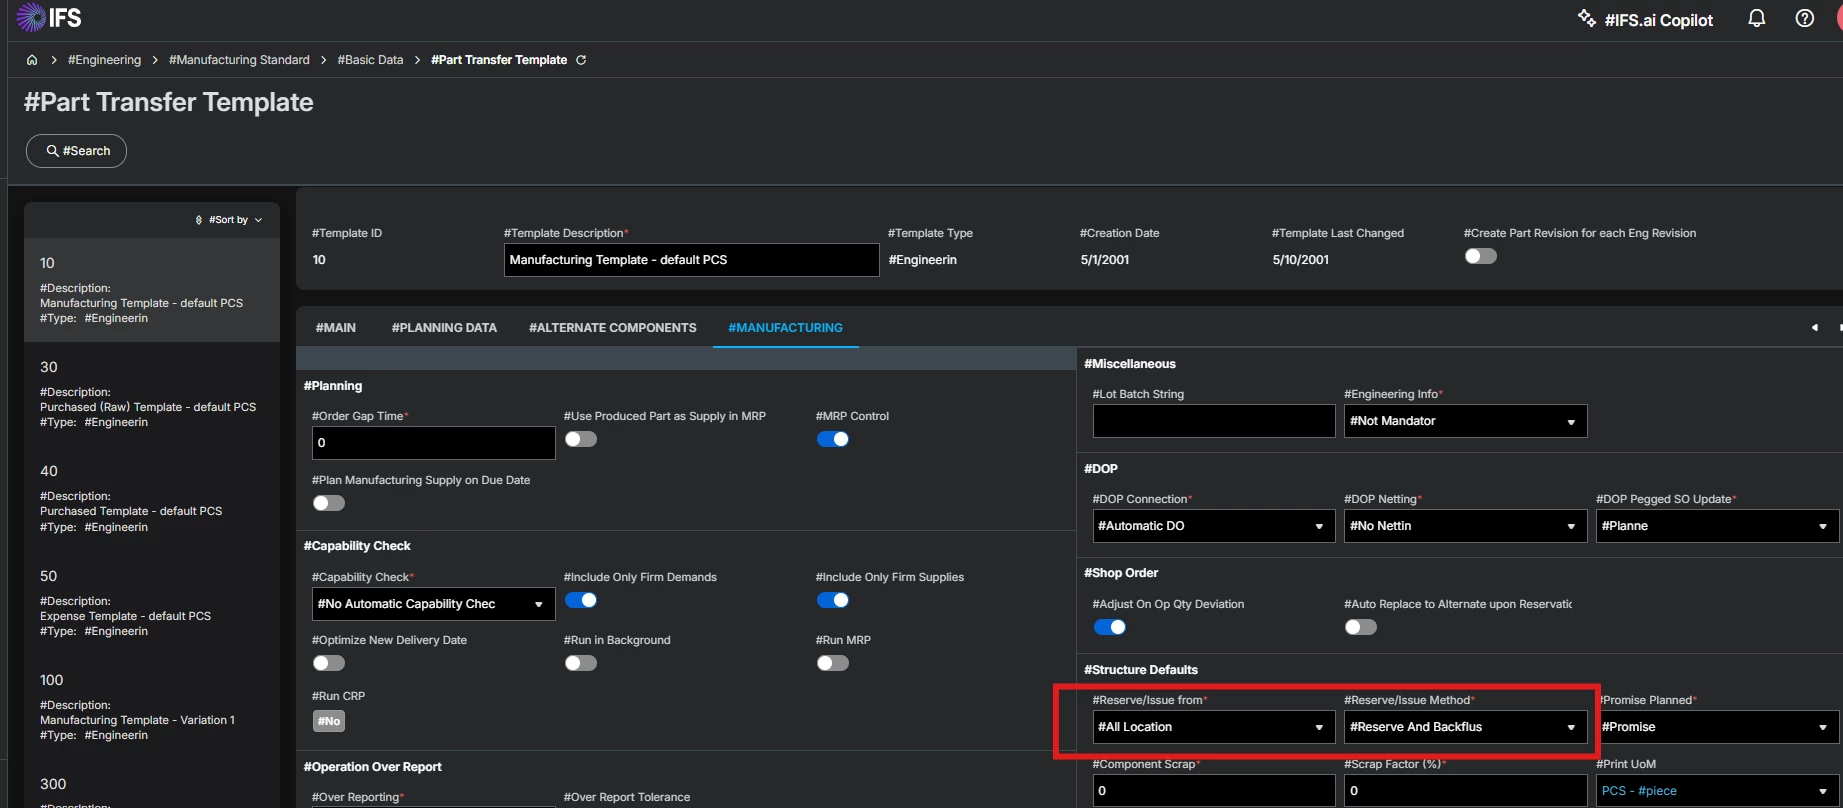This screenshot has height=808, width=1843.
Task: Click the home icon in breadcrumb
Action: [x=32, y=60]
